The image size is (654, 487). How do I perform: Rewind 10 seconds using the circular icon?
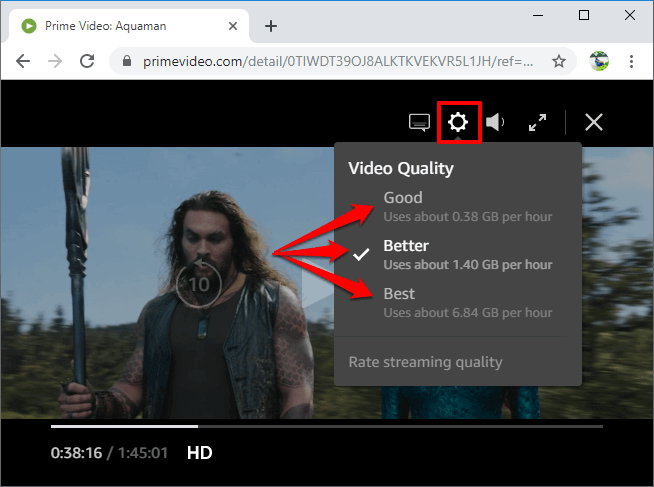(x=198, y=284)
